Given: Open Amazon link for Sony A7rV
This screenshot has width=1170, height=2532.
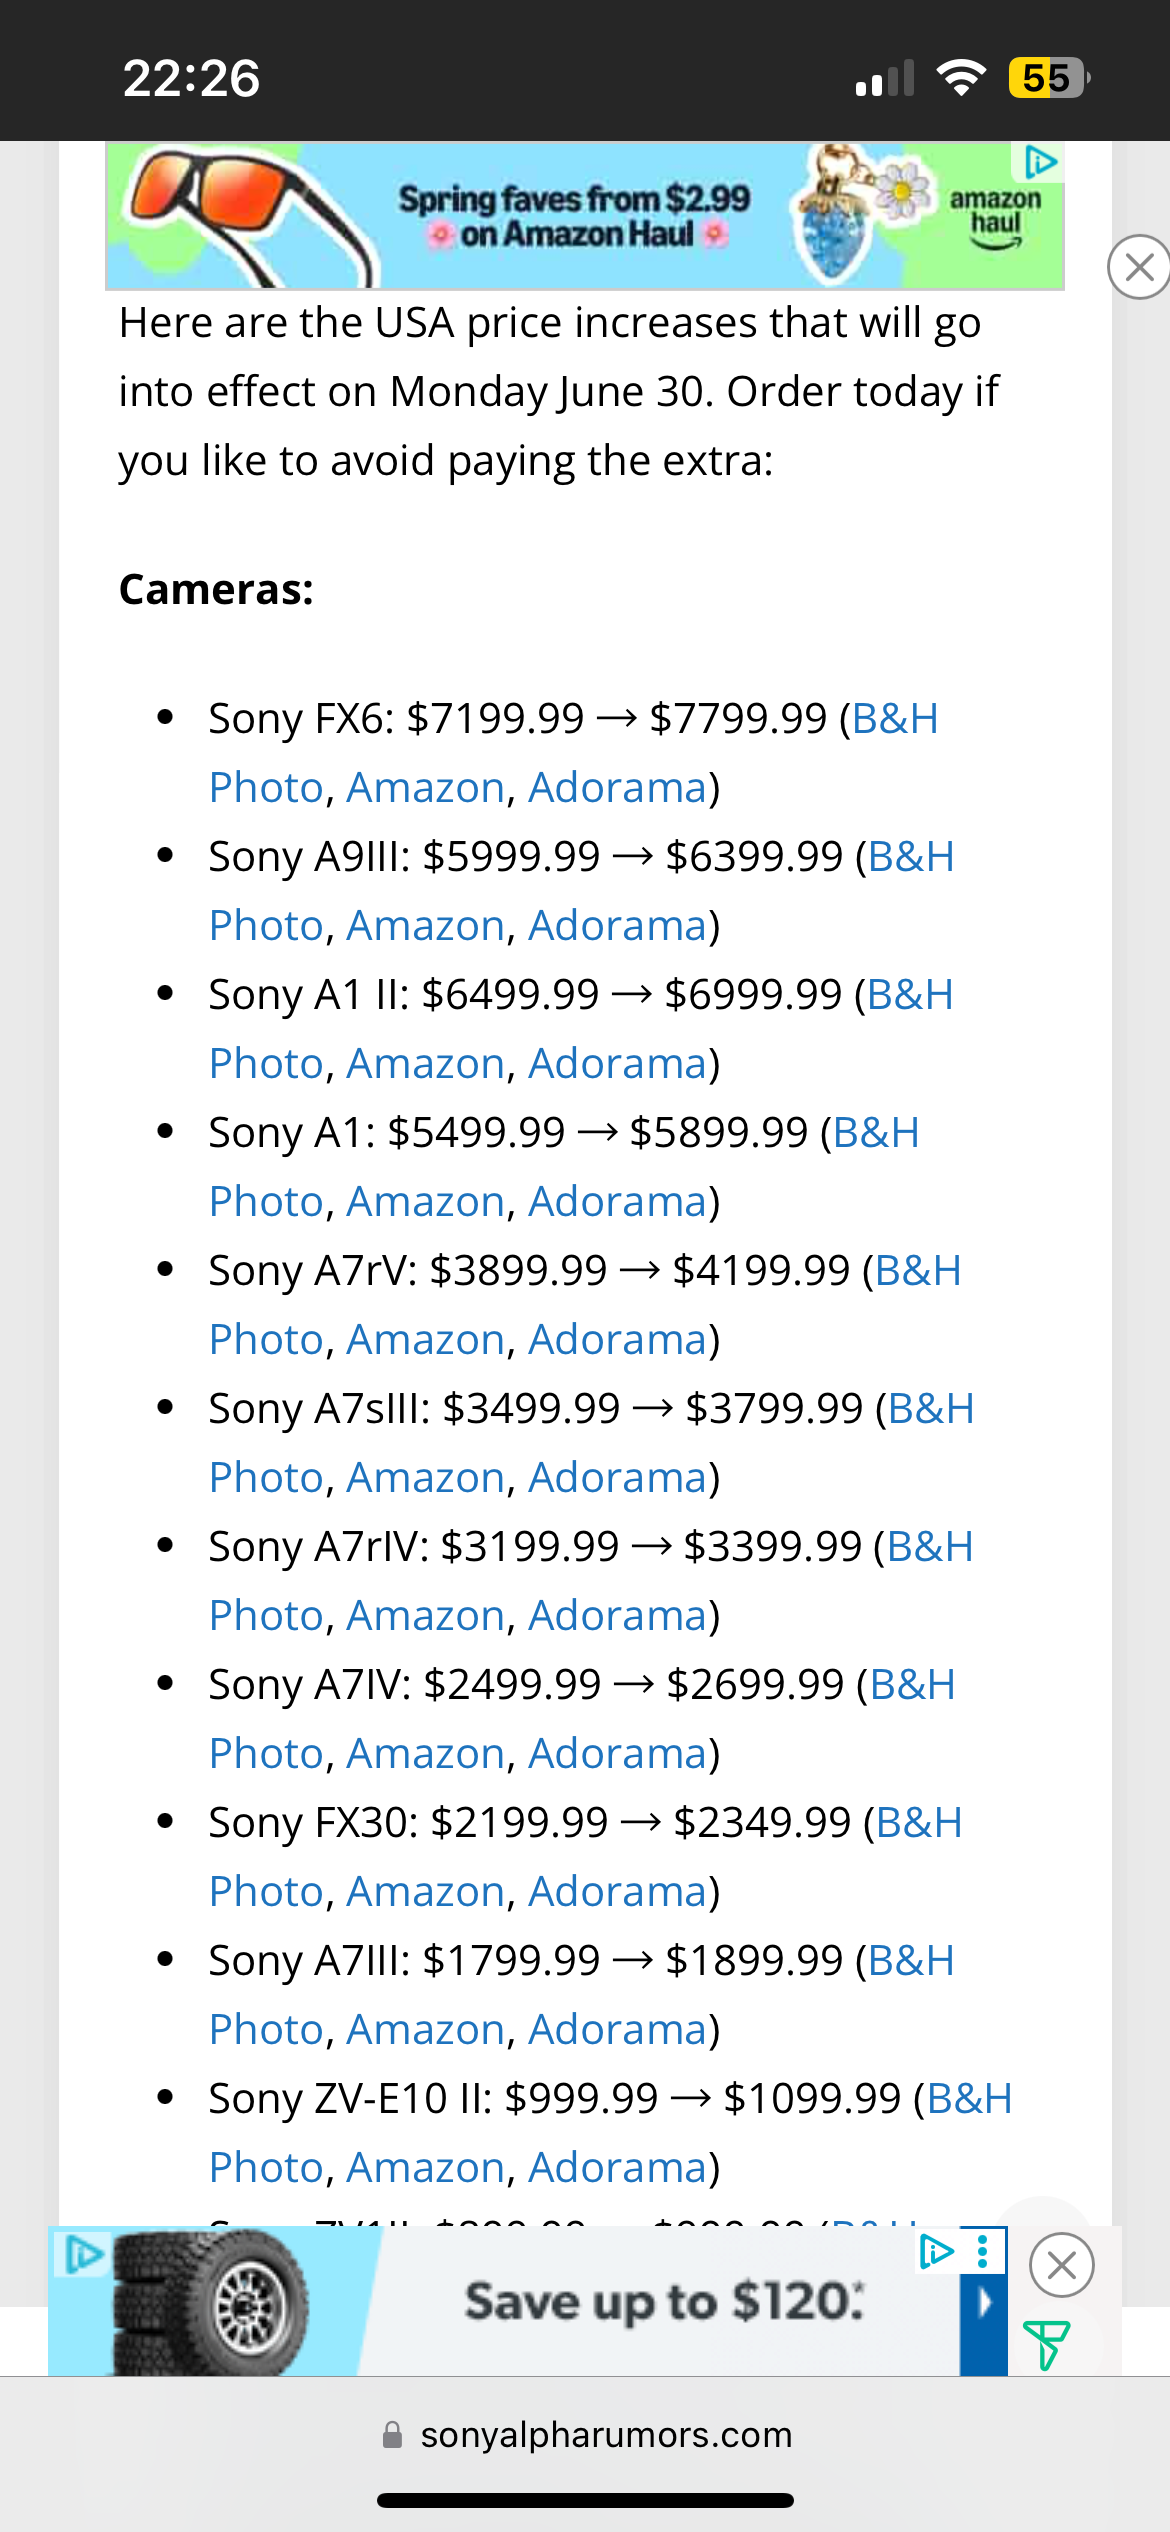Looking at the screenshot, I should point(425,1340).
